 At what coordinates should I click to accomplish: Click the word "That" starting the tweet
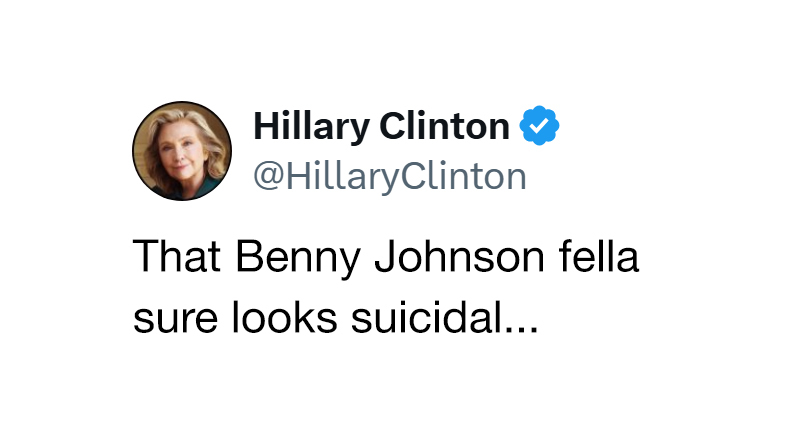click(175, 257)
